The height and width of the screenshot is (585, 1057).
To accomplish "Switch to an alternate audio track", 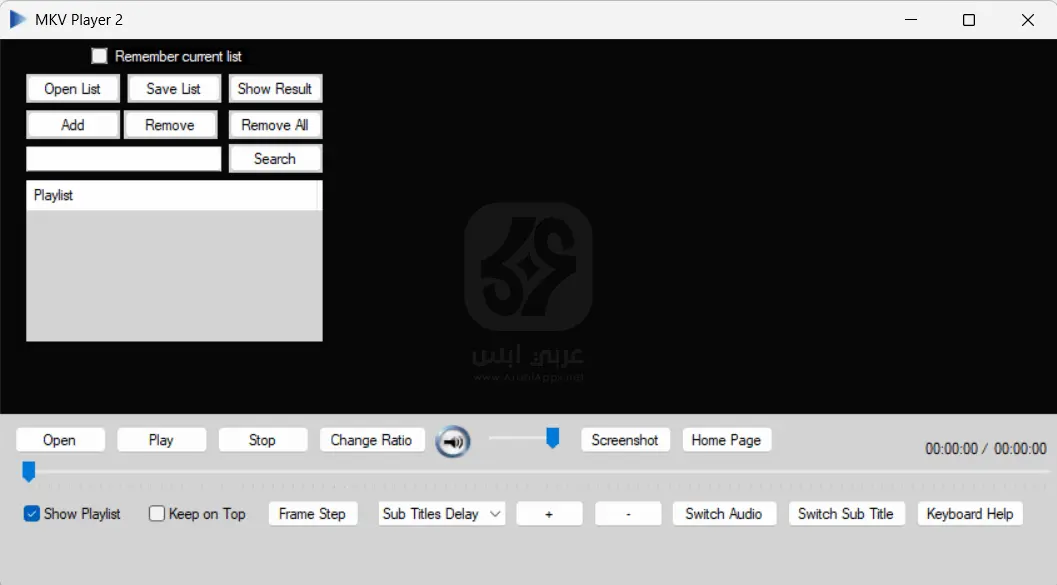I will click(724, 513).
